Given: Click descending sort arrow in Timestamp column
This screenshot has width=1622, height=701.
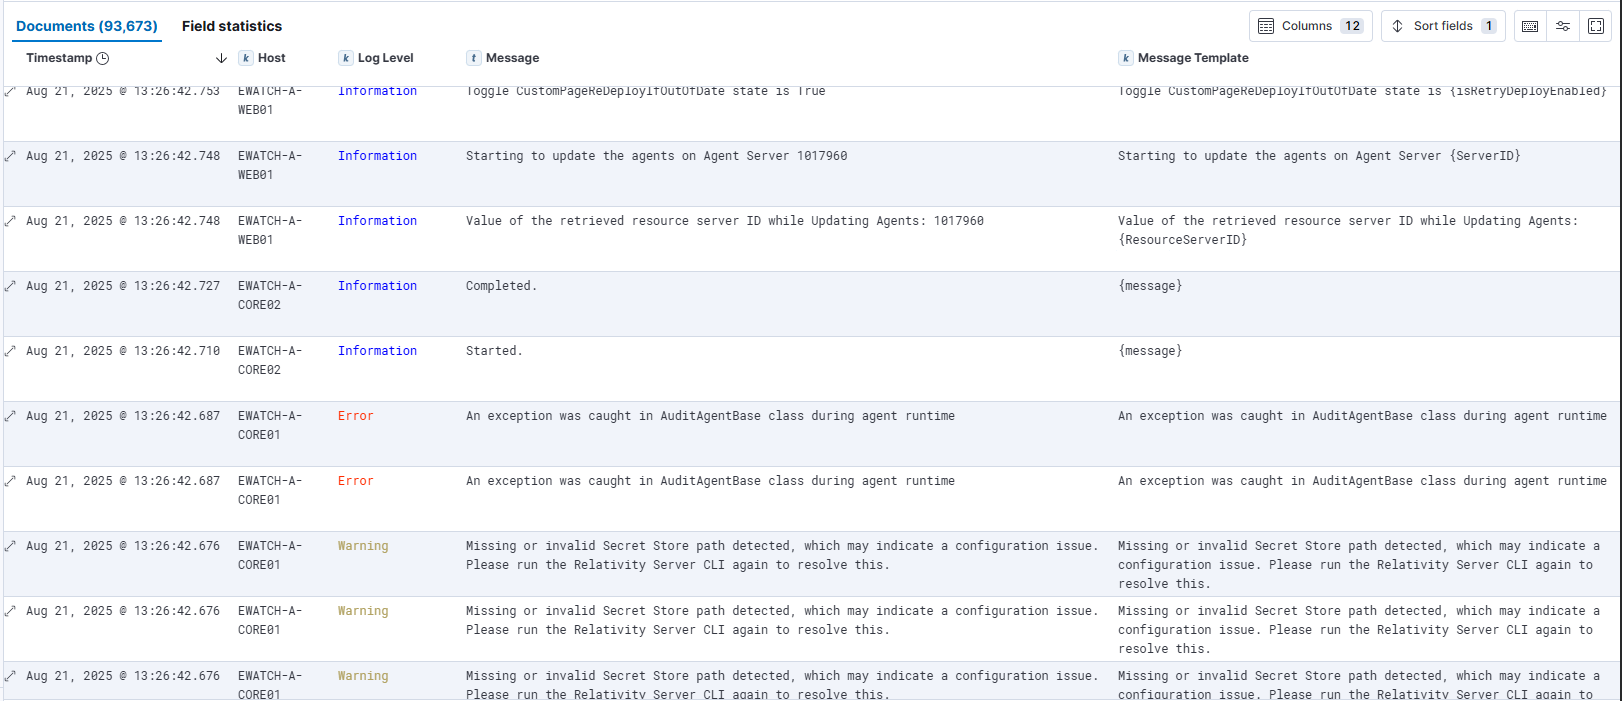Looking at the screenshot, I should (x=221, y=58).
